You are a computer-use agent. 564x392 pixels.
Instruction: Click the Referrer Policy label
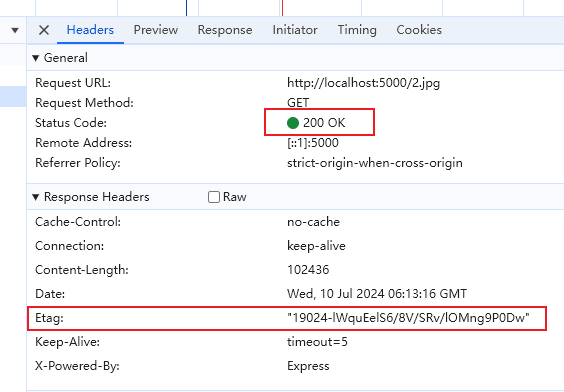(x=78, y=163)
